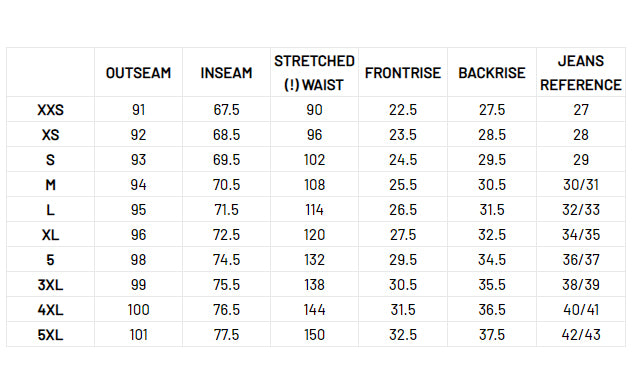This screenshot has width=633, height=369.
Task: Click the 3XL size row label
Action: 50,285
